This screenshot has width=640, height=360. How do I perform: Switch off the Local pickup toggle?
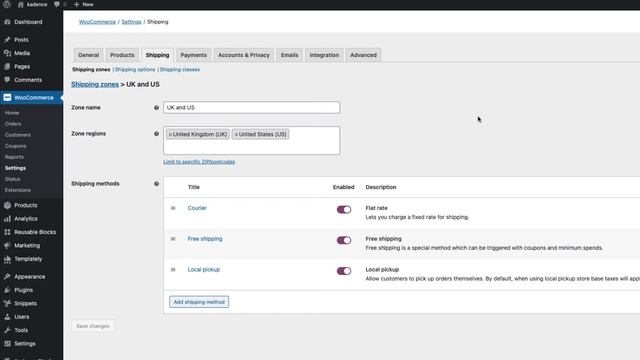pos(344,271)
